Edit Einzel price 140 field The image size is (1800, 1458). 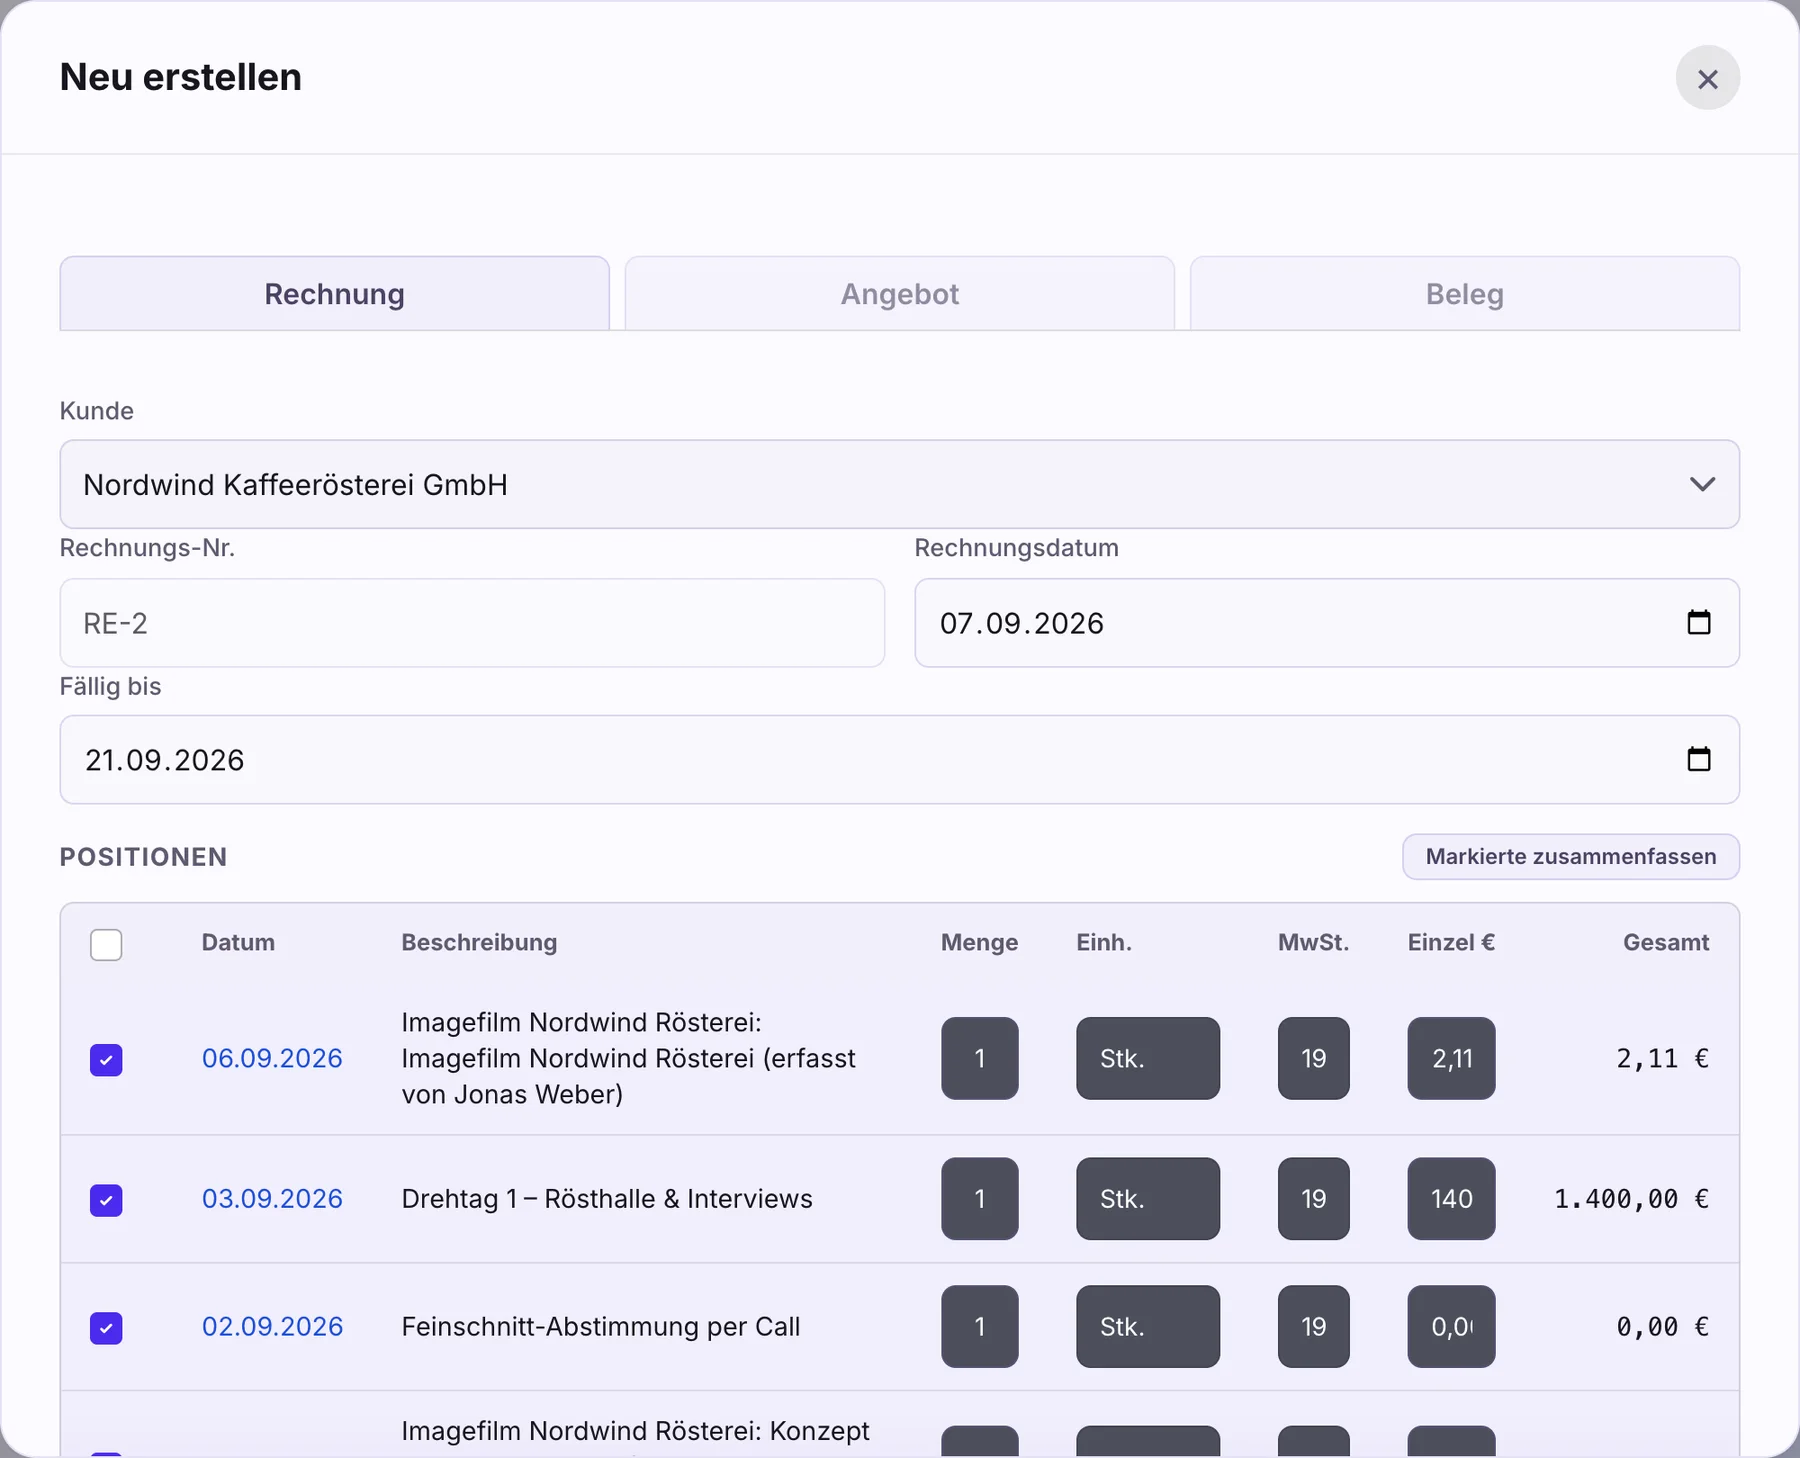[1451, 1198]
